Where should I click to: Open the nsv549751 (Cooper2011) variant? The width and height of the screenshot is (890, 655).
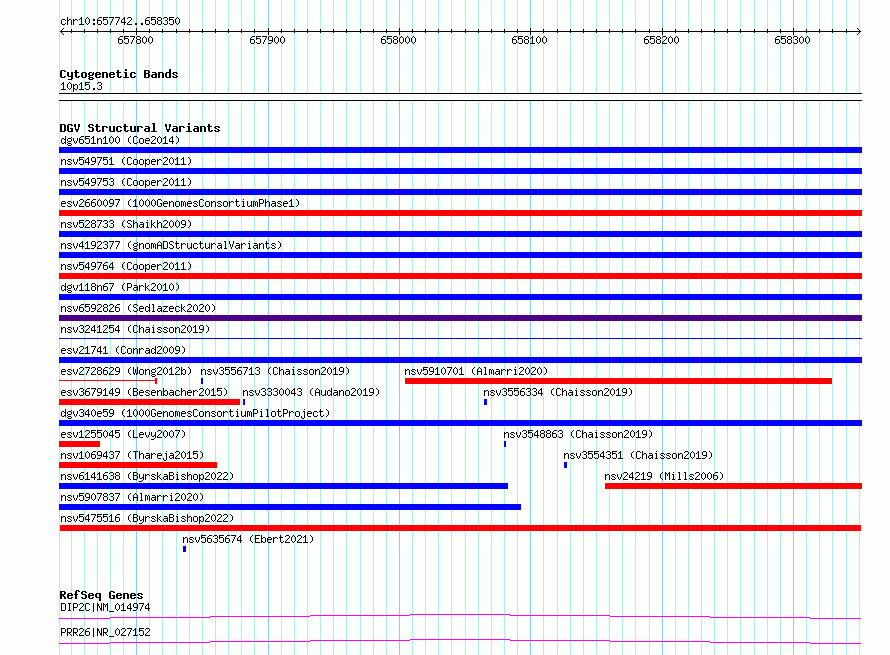(126, 161)
